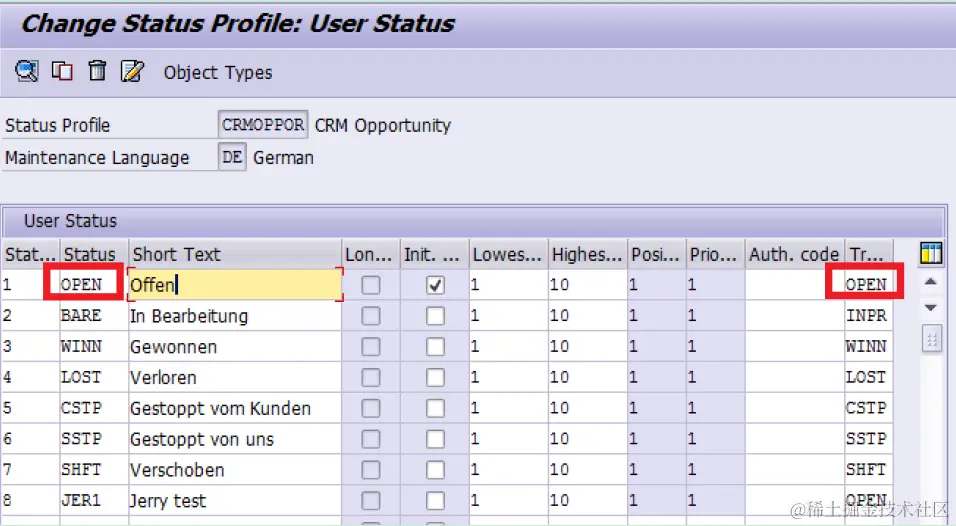This screenshot has width=956, height=526.
Task: Click short text In Bearbeitung
Action: (189, 316)
